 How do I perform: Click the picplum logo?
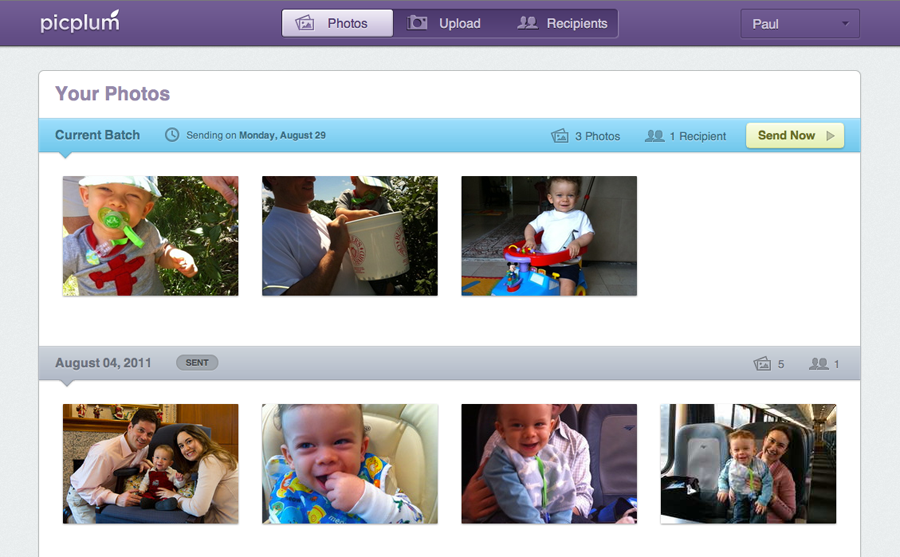point(80,22)
